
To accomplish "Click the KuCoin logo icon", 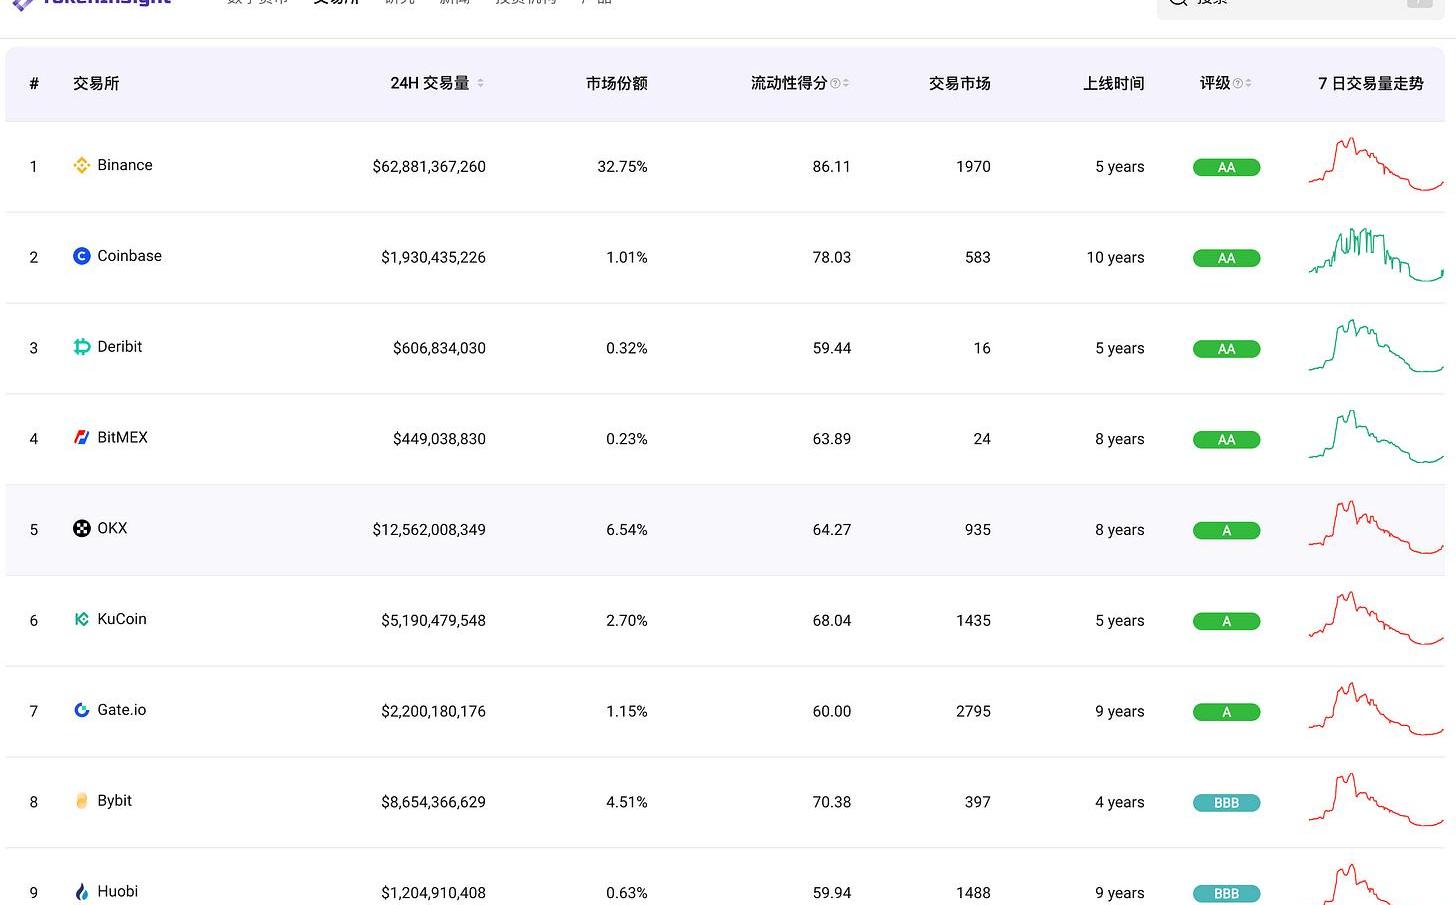I will point(82,619).
